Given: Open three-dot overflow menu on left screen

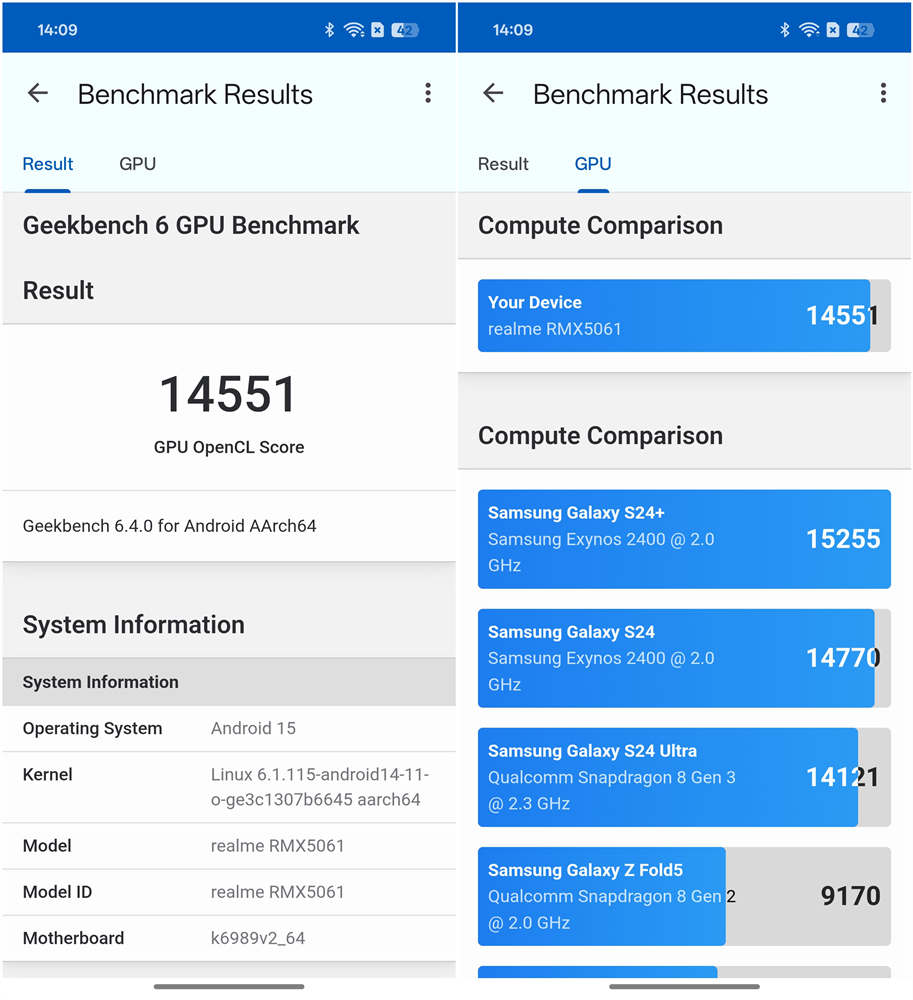Looking at the screenshot, I should [428, 93].
